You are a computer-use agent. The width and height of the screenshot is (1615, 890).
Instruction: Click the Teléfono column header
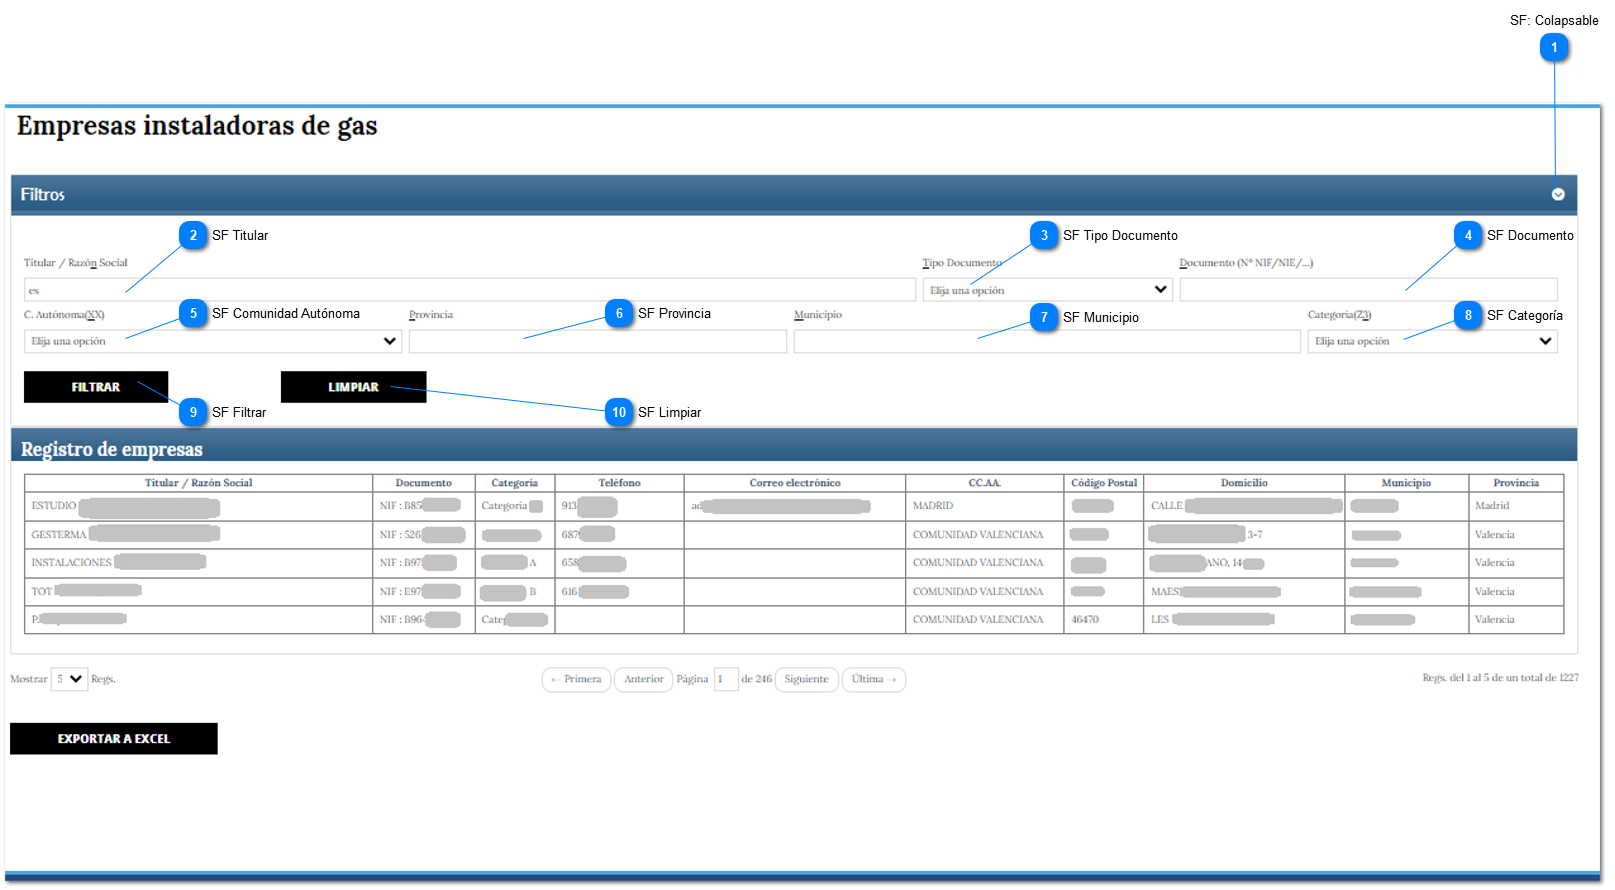(620, 483)
